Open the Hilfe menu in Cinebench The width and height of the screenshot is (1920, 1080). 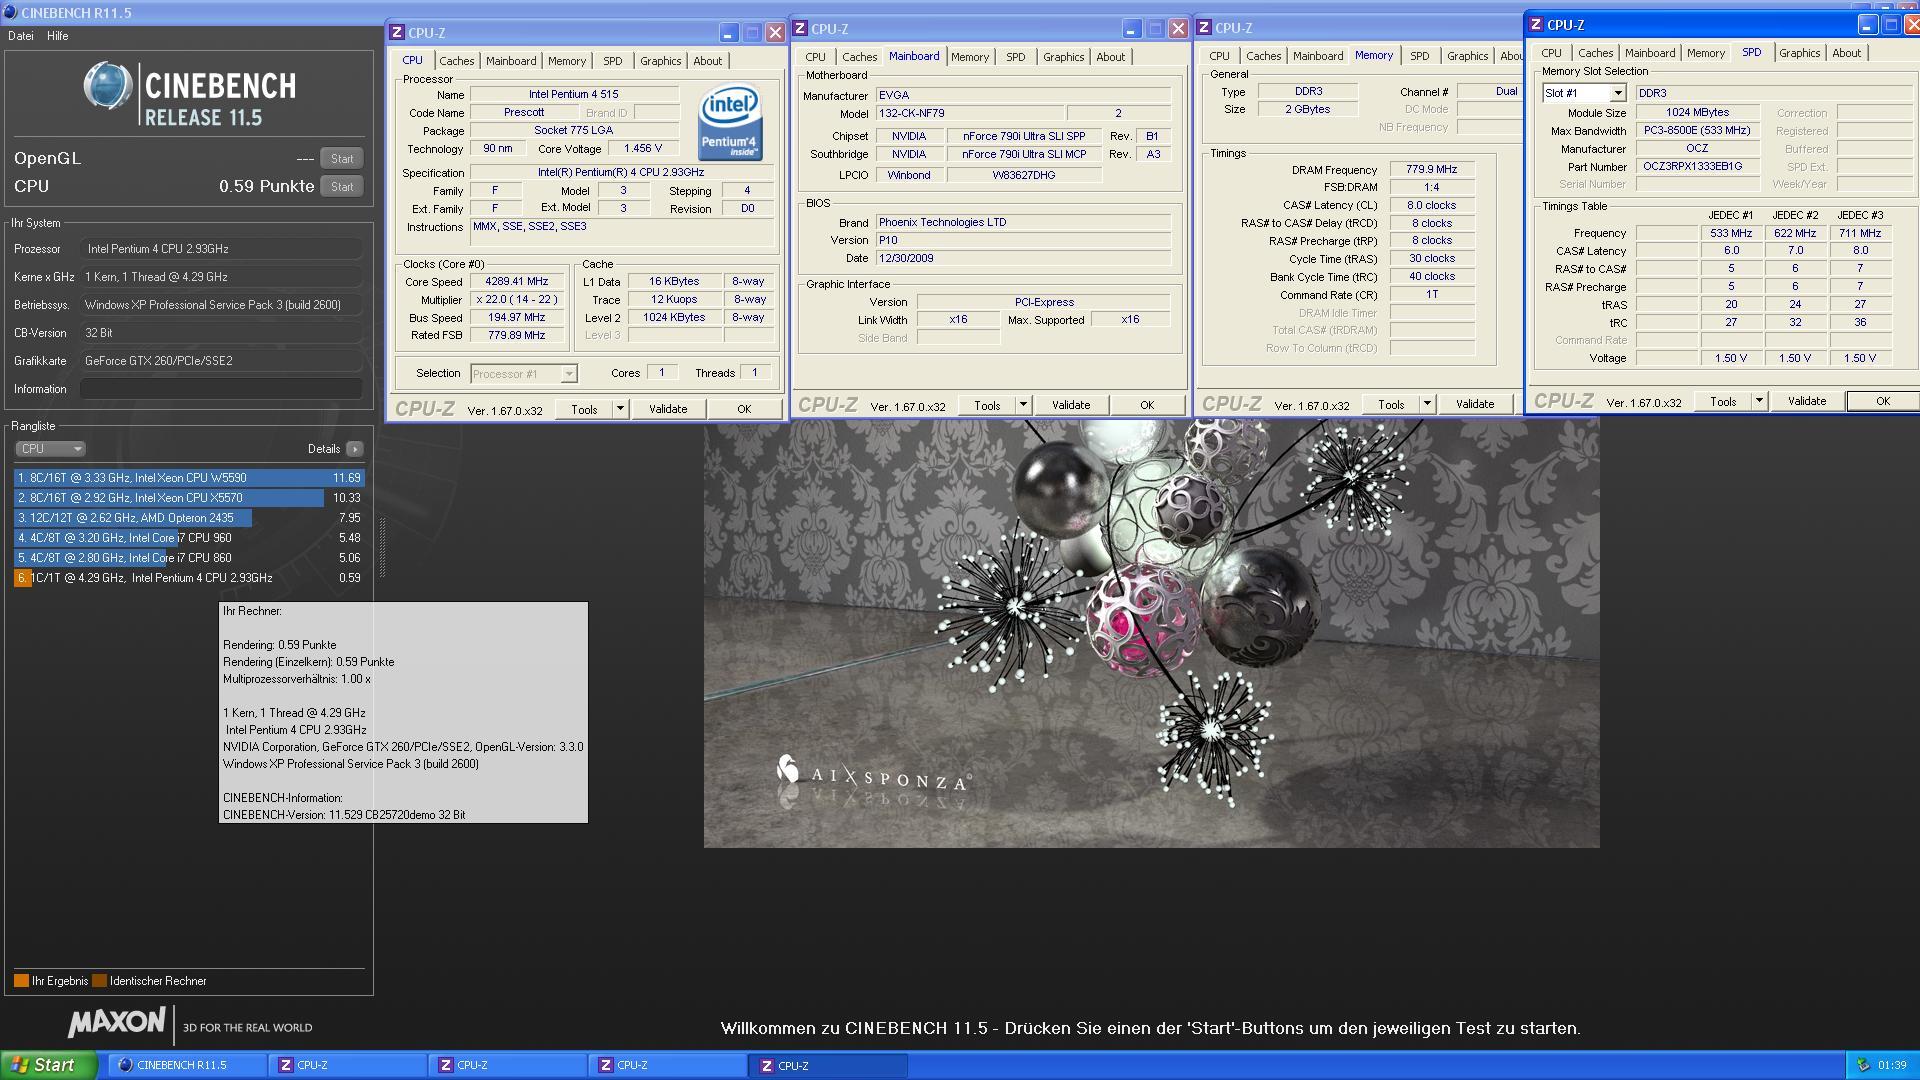58,36
